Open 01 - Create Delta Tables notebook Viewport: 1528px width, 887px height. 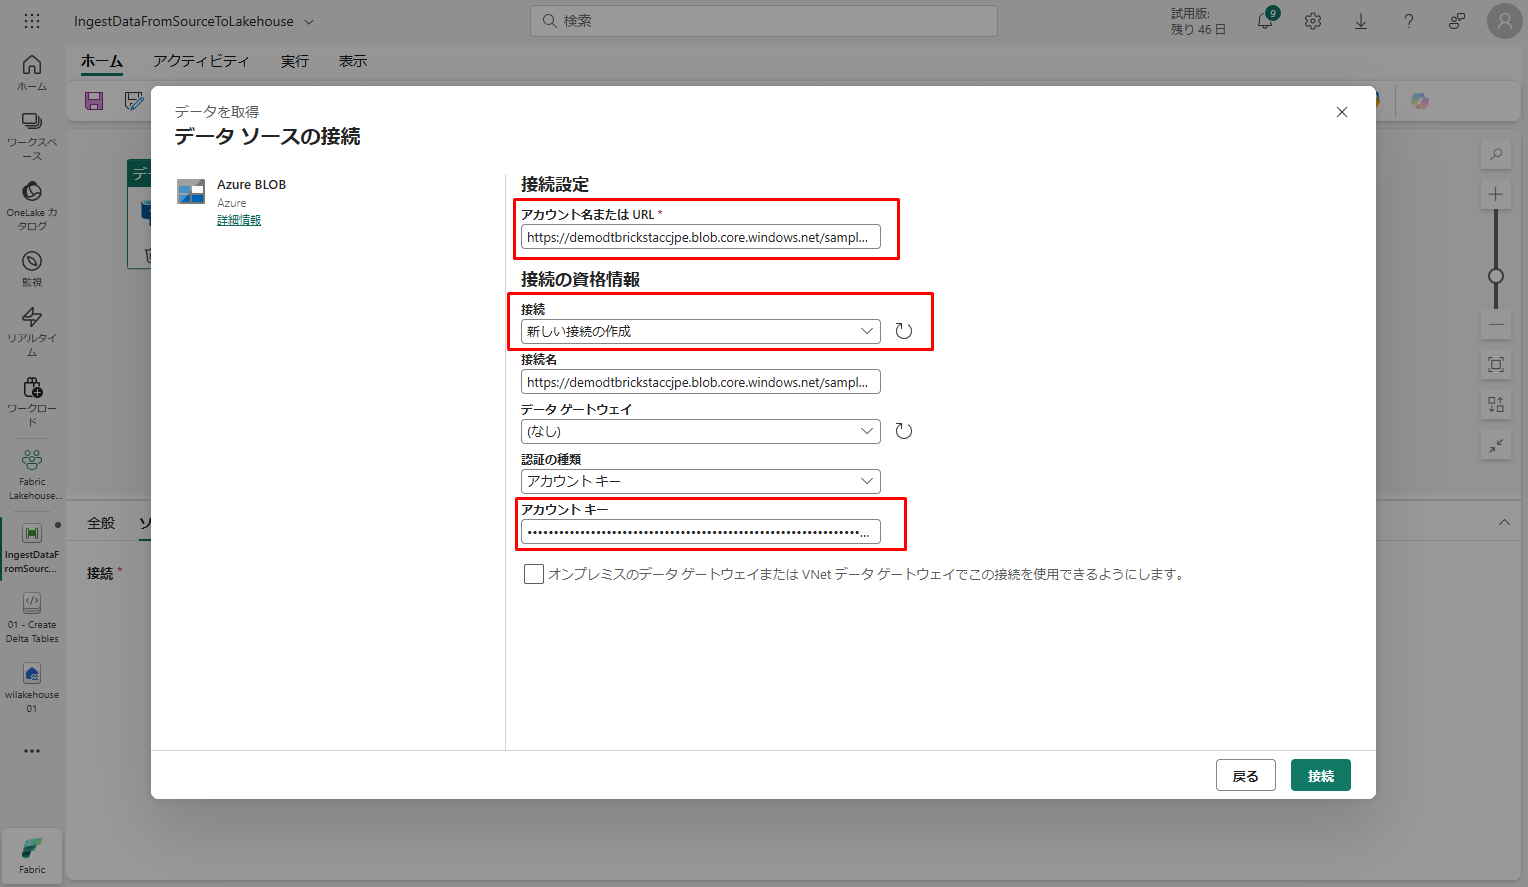tap(32, 618)
